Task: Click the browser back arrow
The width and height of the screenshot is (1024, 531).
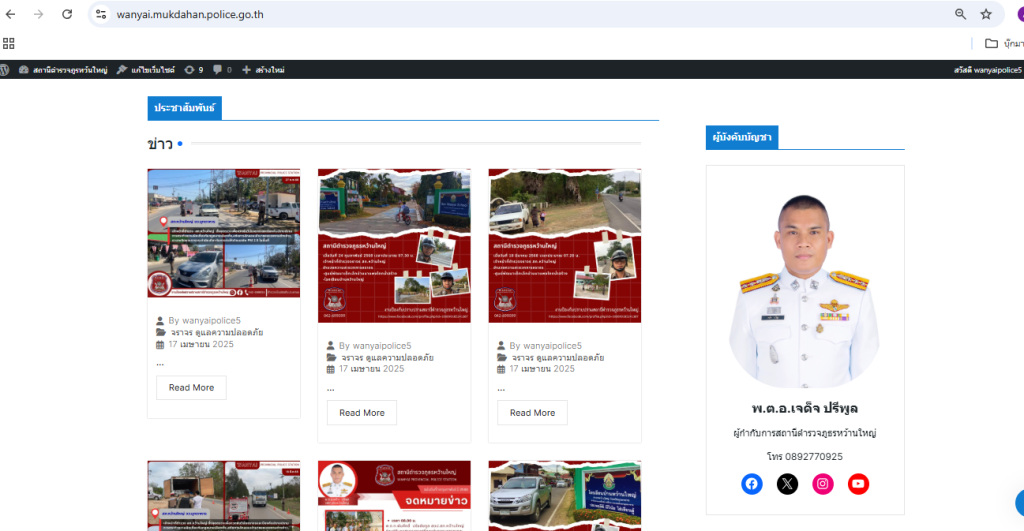Action: tap(11, 14)
